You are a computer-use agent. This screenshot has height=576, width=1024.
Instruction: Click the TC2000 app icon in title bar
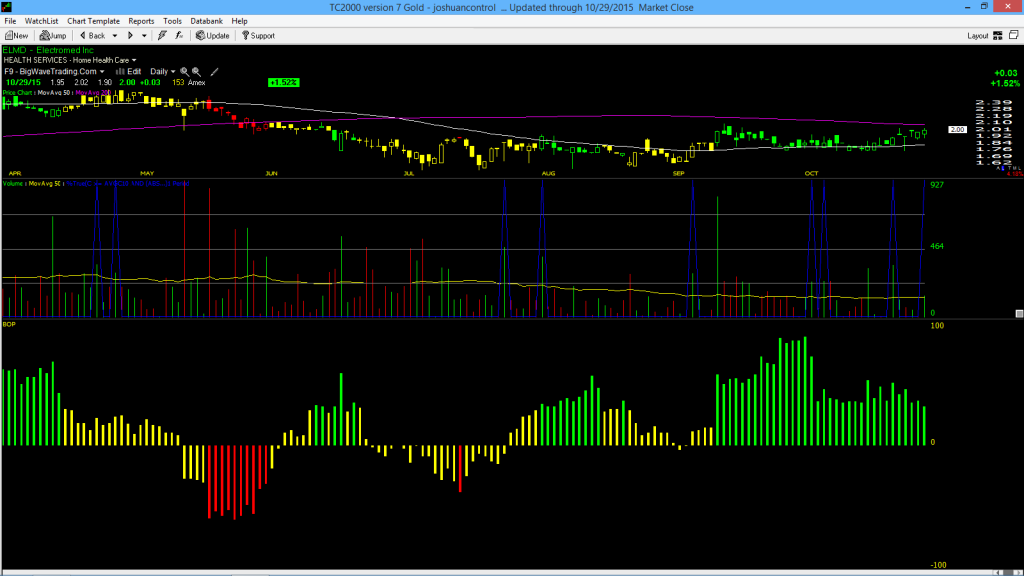point(7,7)
